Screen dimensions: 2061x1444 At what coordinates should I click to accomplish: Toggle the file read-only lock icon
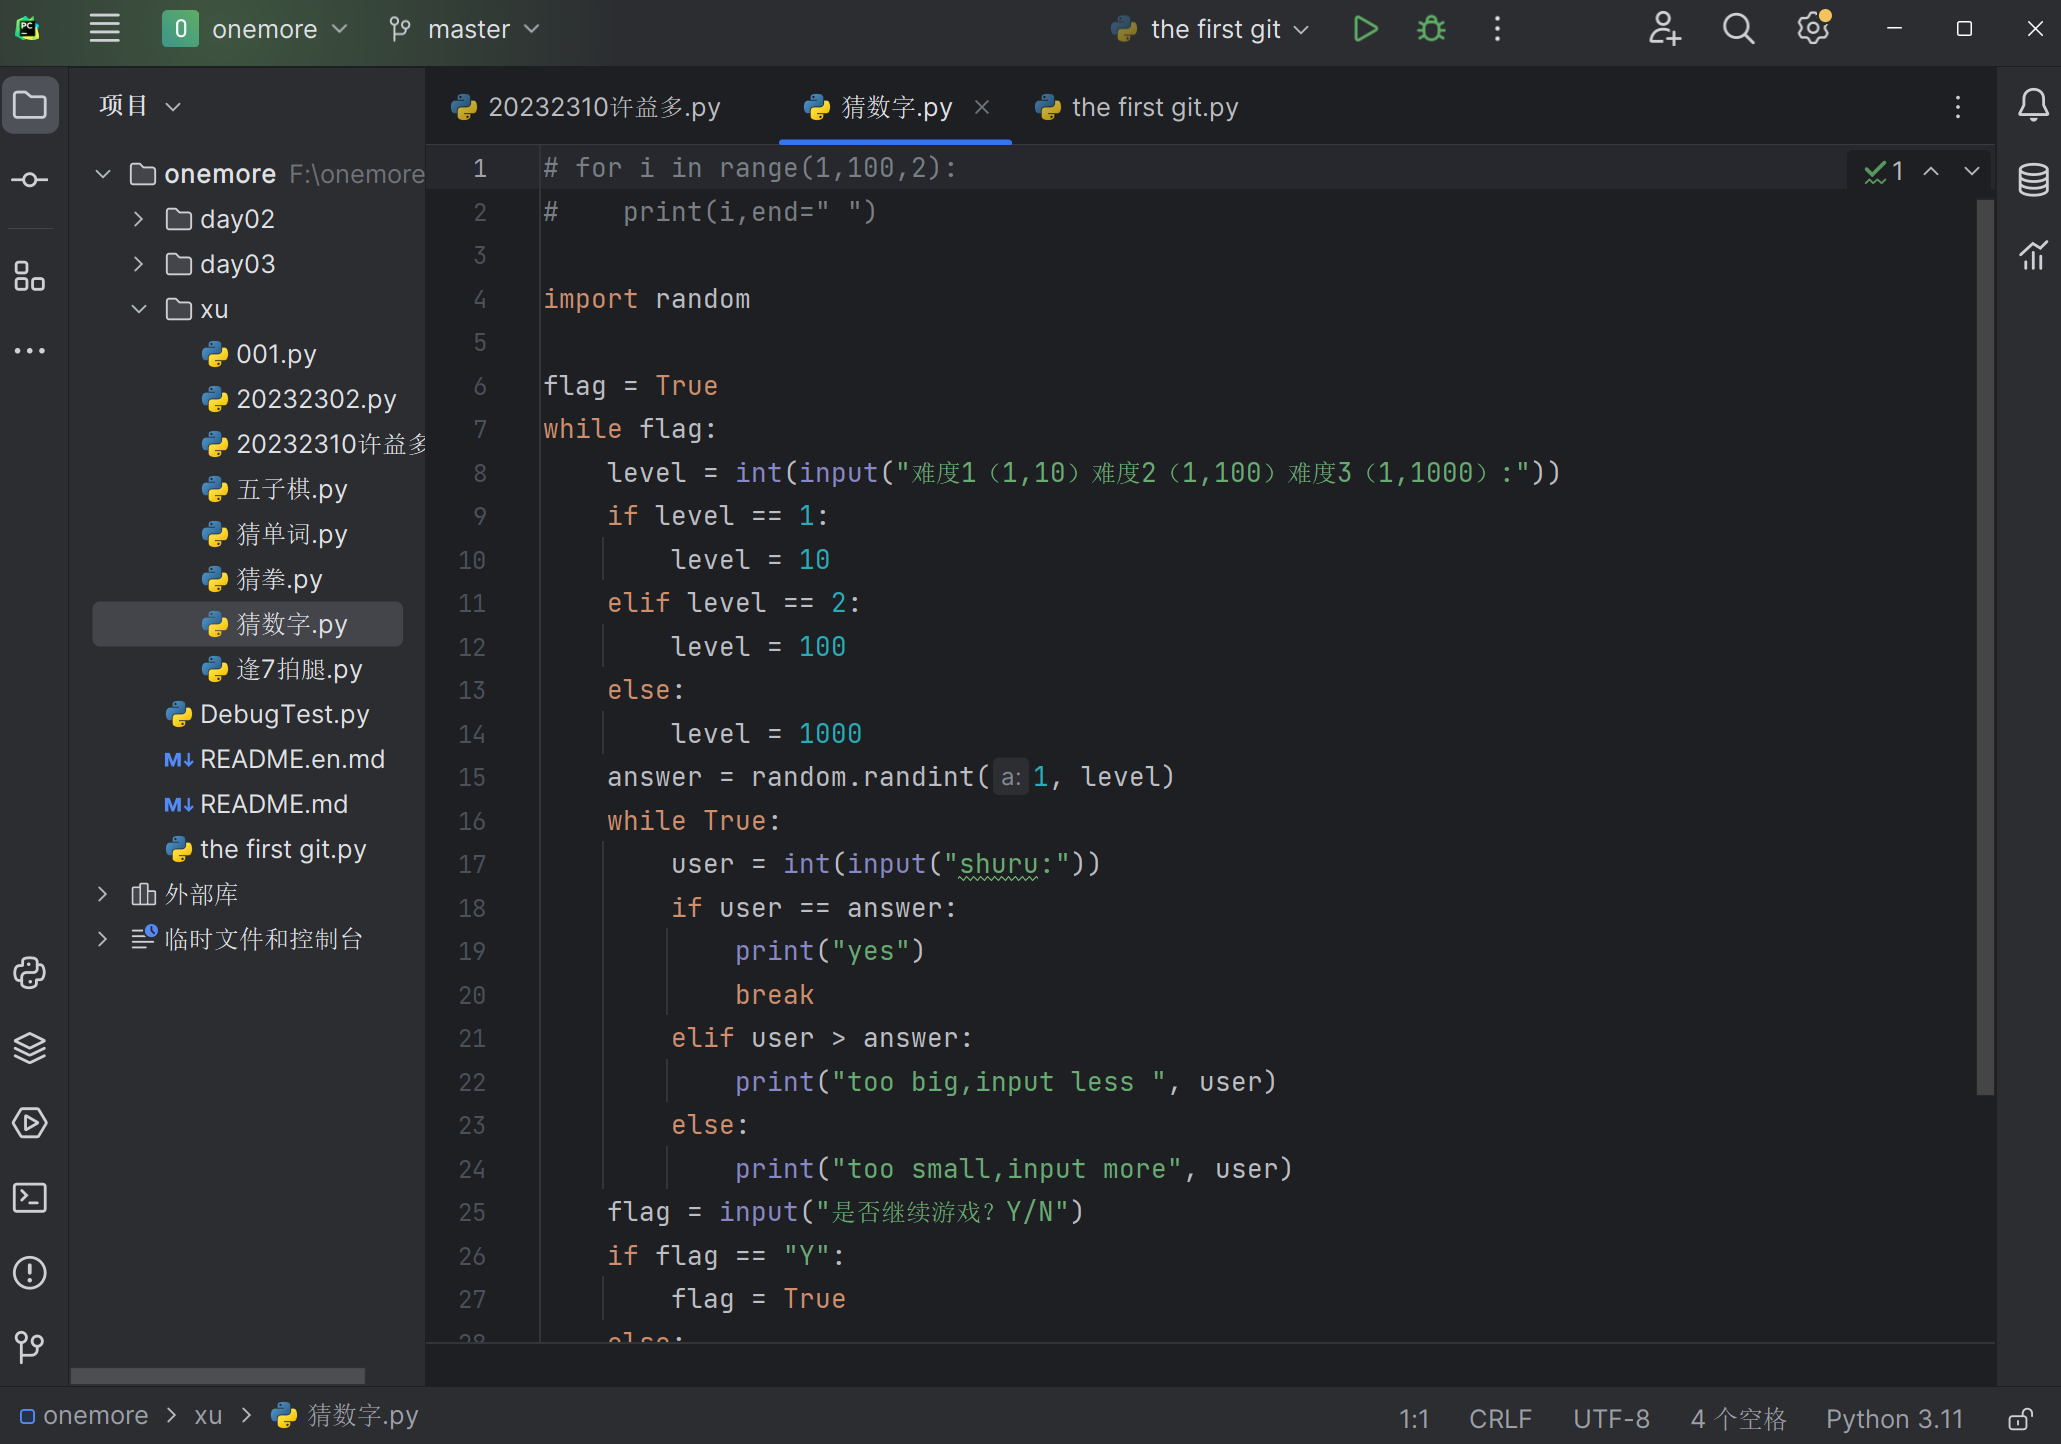2021,1419
